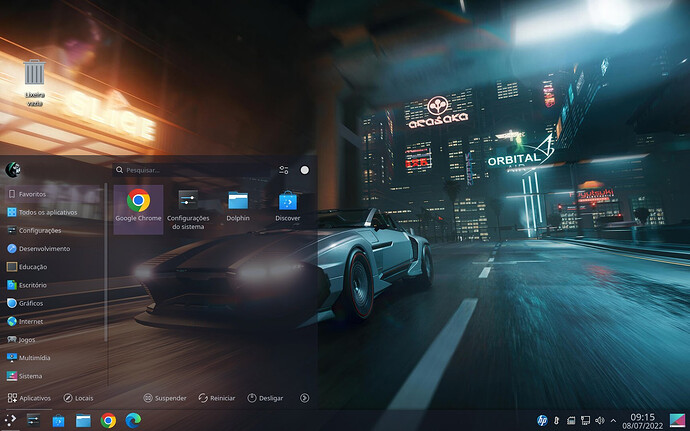Open the network tray icon
This screenshot has width=690, height=431.
click(x=585, y=421)
